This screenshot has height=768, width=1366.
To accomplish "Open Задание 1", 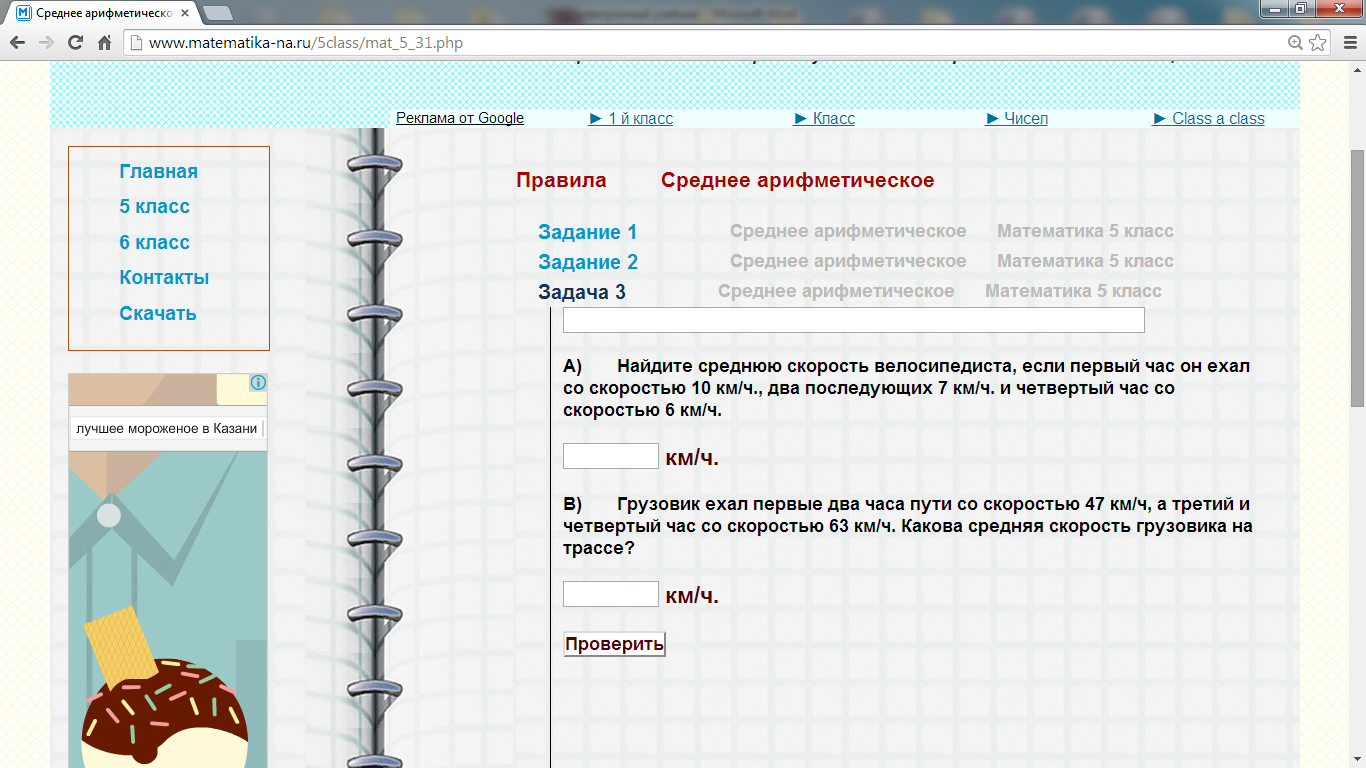I will point(588,232).
